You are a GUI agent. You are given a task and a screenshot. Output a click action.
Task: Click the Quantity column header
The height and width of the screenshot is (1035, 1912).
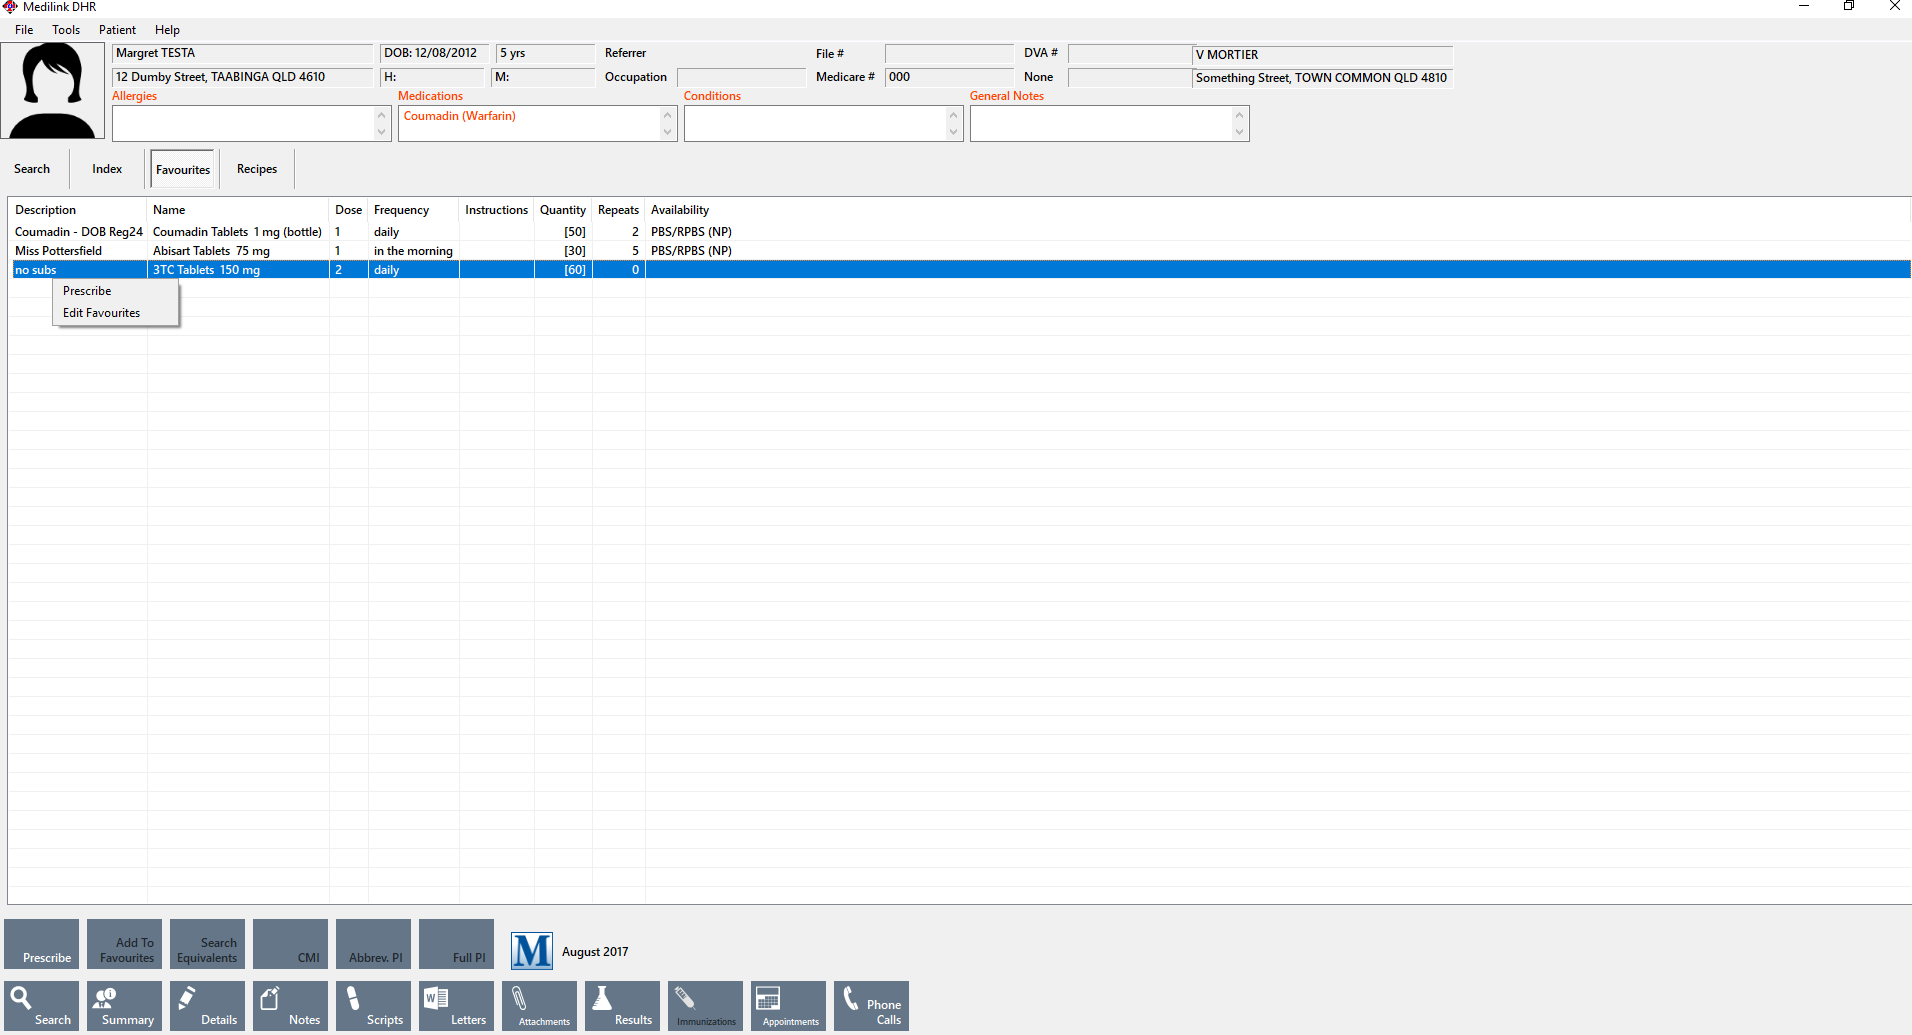point(563,210)
